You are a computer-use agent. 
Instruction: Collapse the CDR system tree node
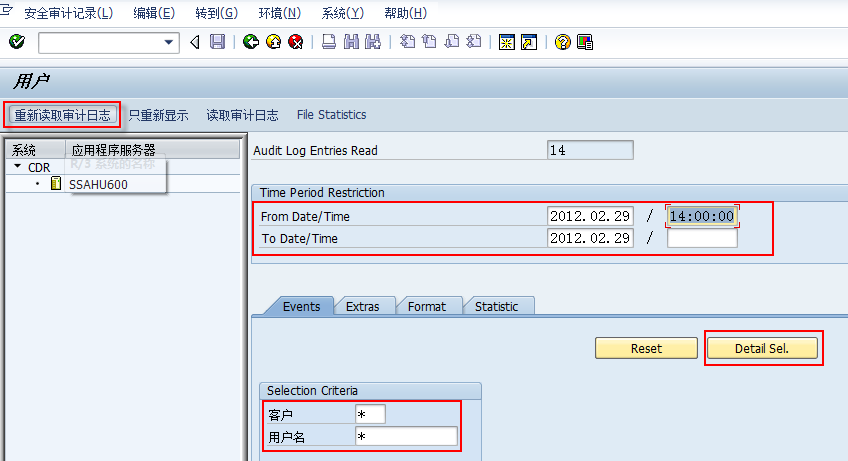(18, 167)
